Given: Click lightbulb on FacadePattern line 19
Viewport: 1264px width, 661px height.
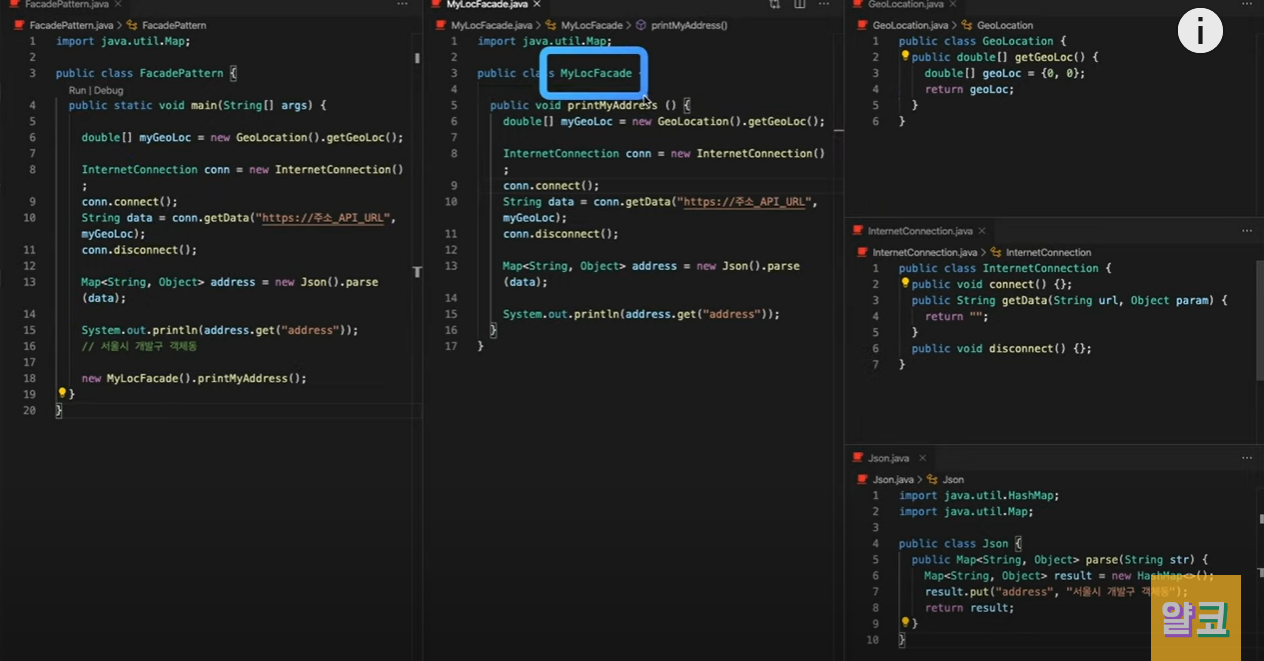Looking at the screenshot, I should click(x=62, y=394).
